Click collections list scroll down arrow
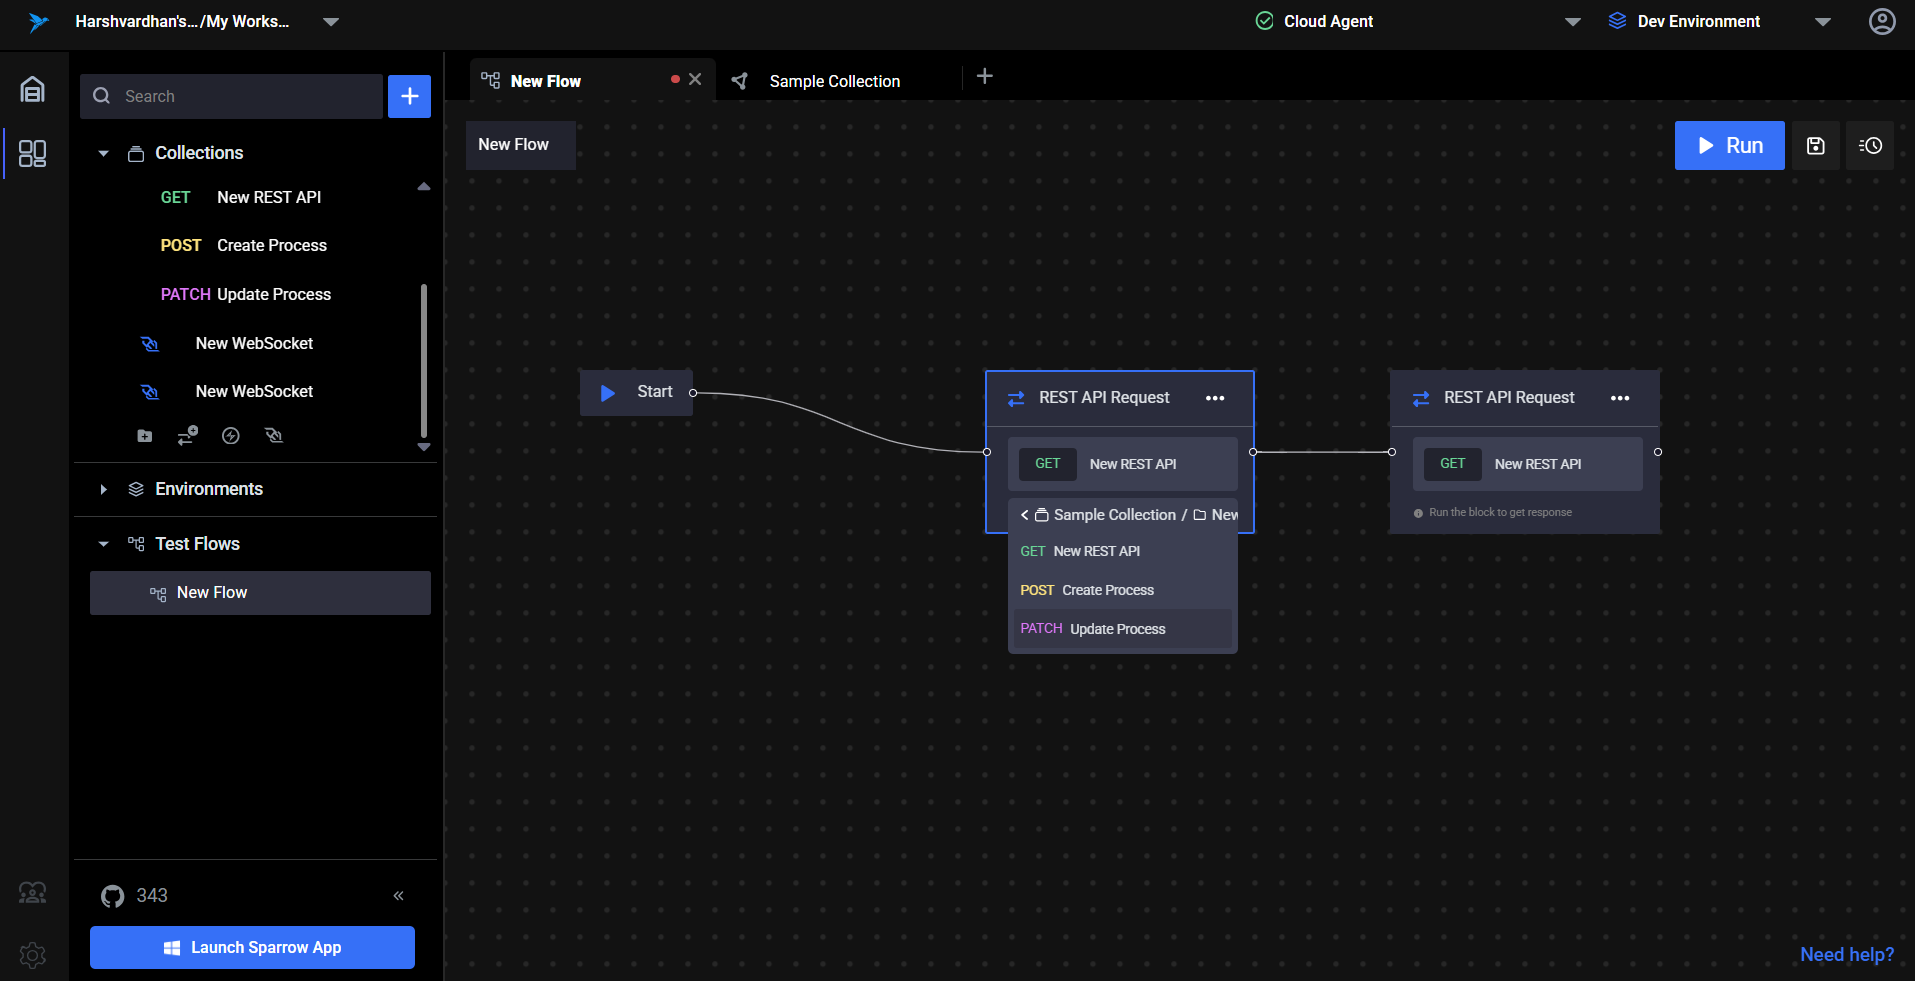The image size is (1915, 981). pos(424,447)
